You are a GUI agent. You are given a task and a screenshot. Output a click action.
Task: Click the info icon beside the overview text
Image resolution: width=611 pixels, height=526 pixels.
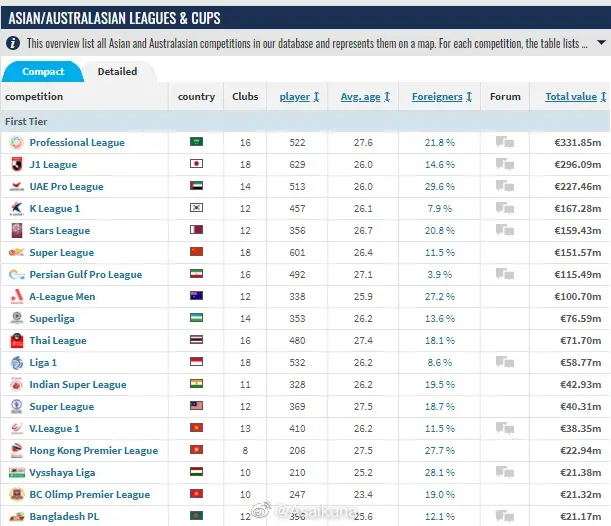13,44
